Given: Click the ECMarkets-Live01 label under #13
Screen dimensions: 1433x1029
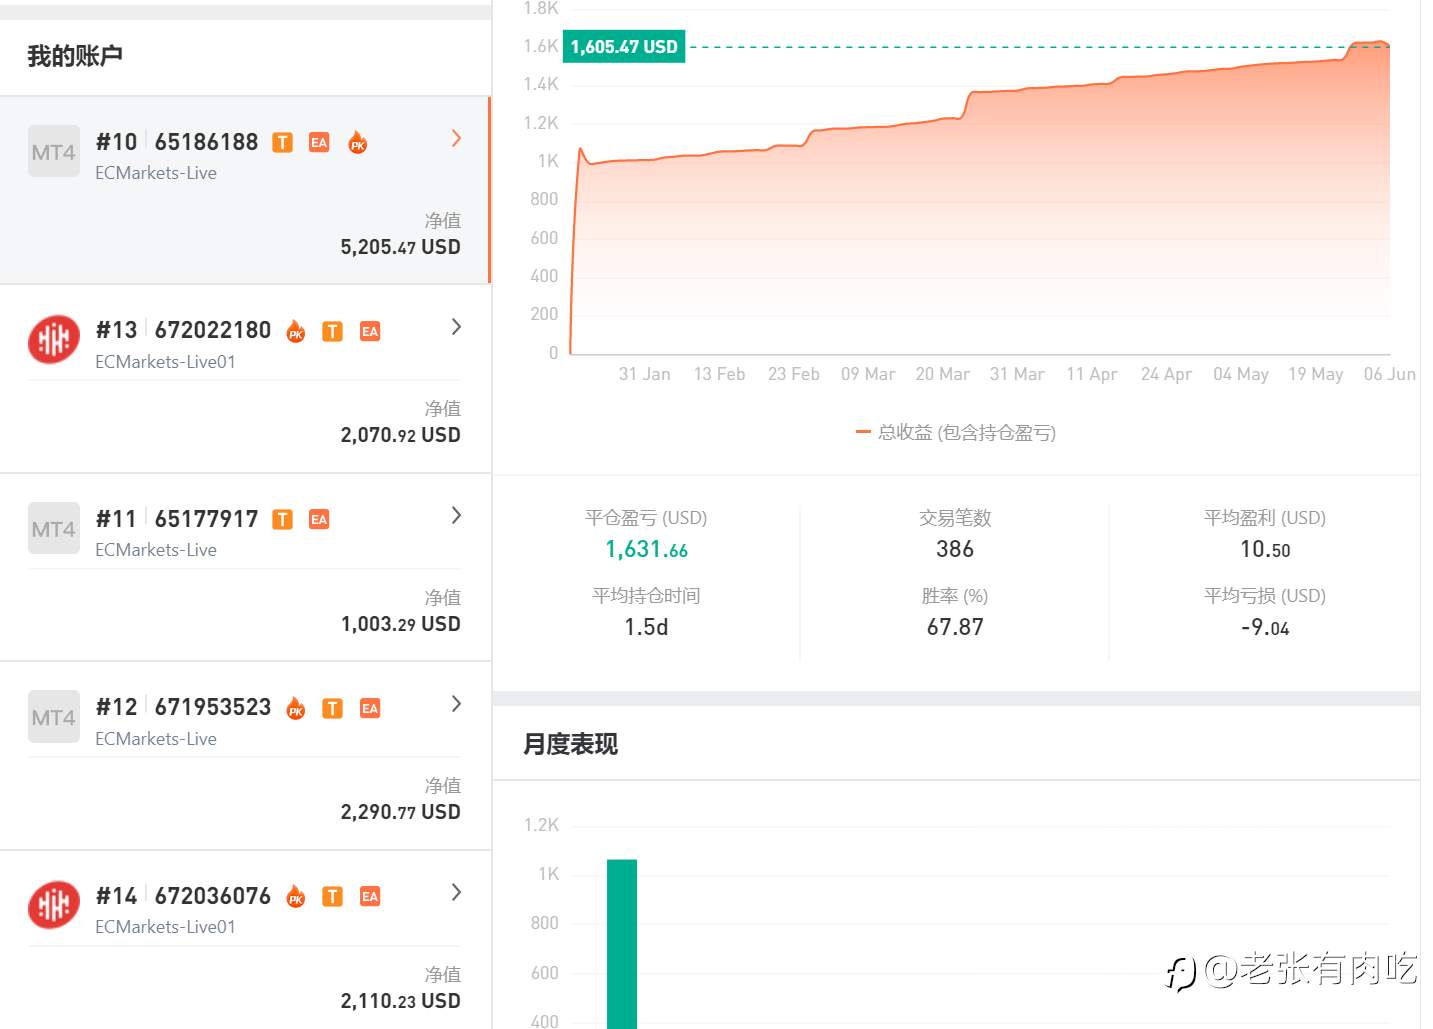Looking at the screenshot, I should 166,362.
